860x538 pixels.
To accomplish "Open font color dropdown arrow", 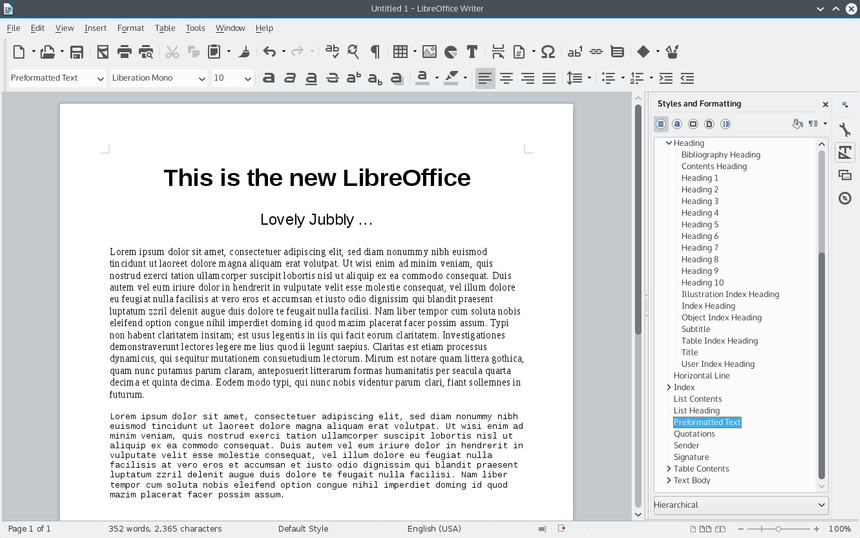I will coord(437,78).
